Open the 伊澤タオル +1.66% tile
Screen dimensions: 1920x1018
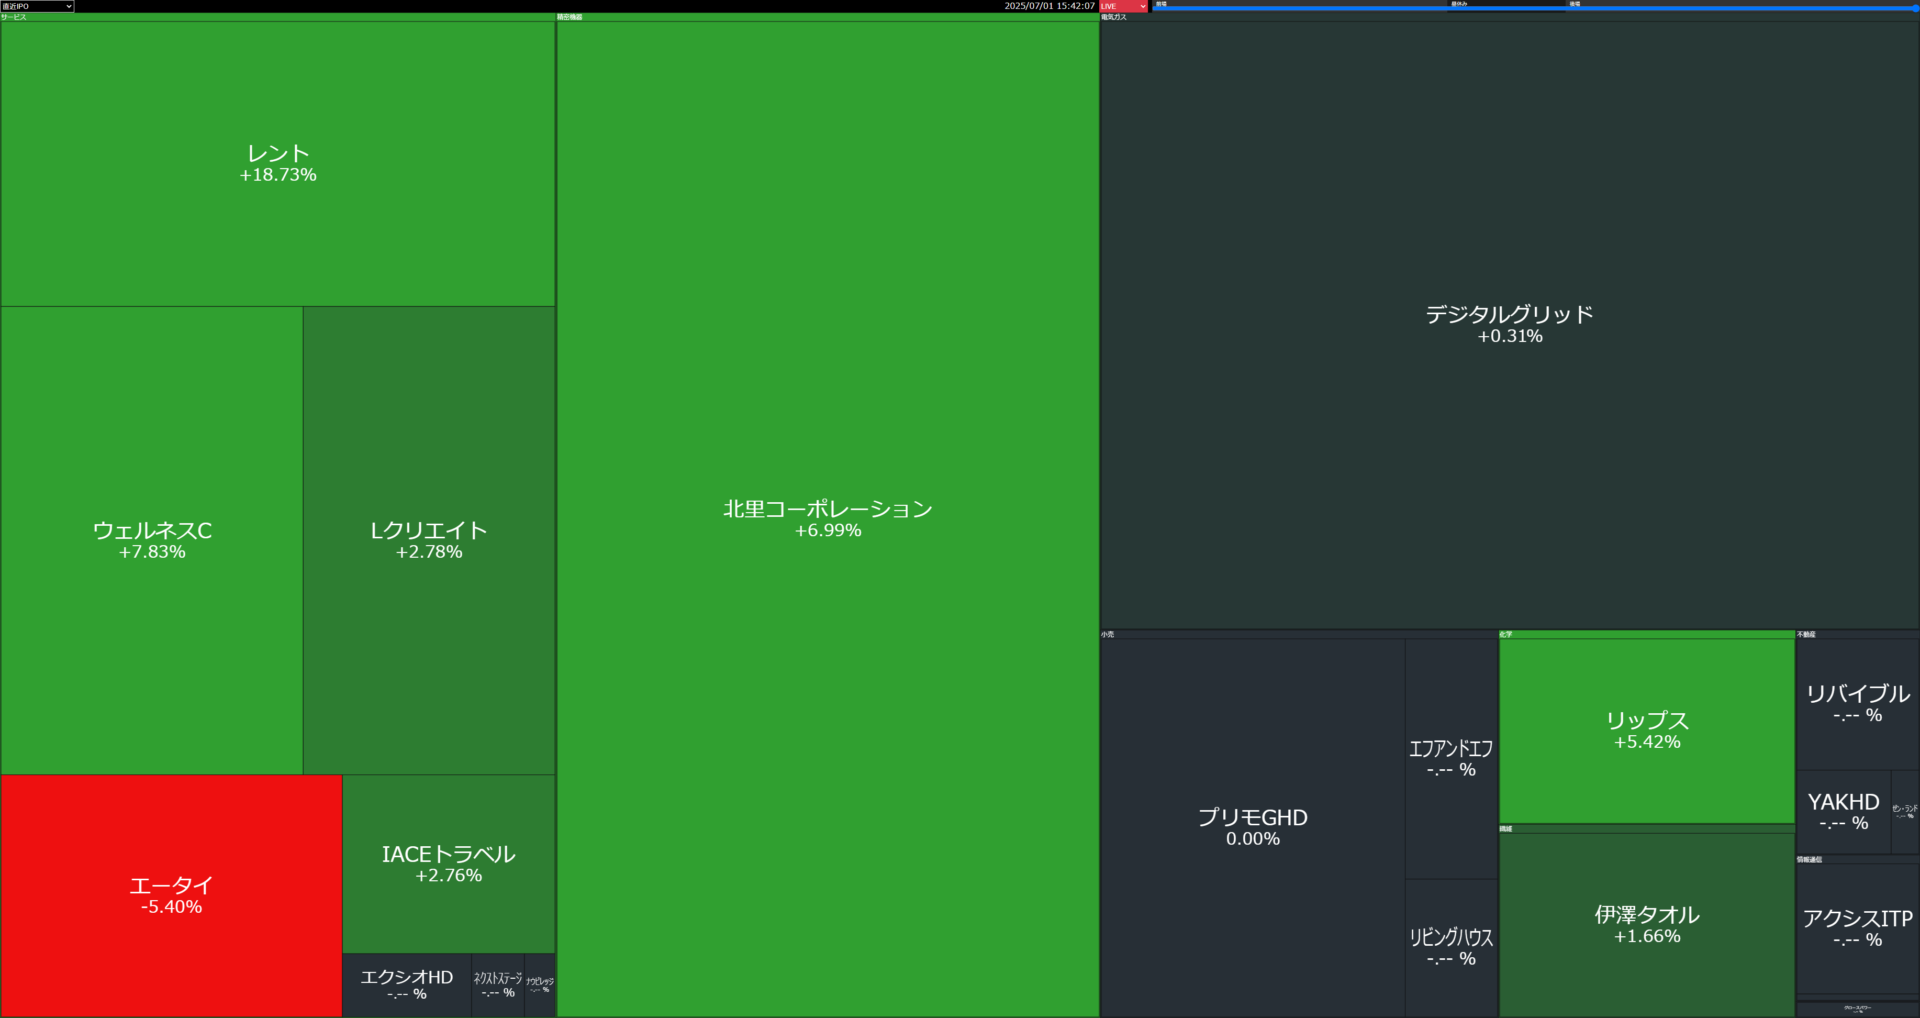pyautogui.click(x=1647, y=925)
